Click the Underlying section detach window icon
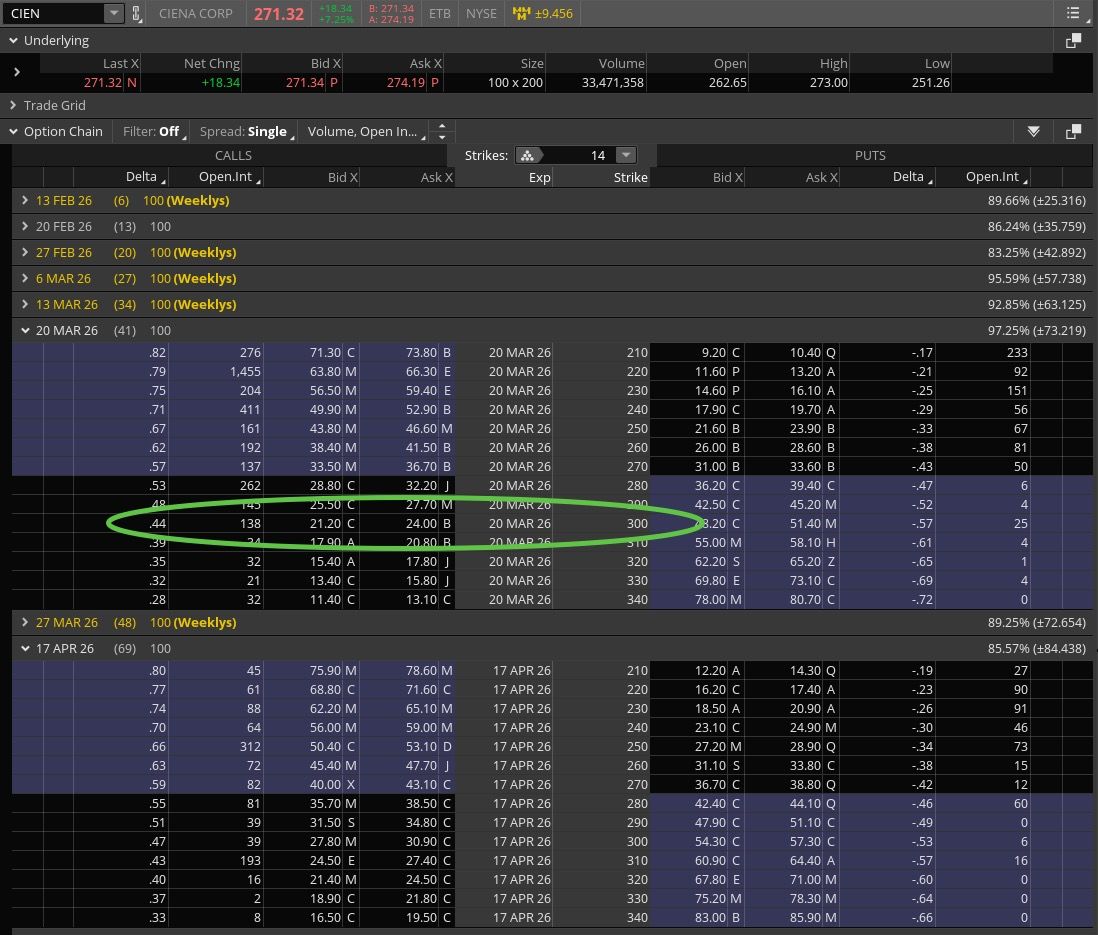Image resolution: width=1098 pixels, height=935 pixels. pyautogui.click(x=1073, y=41)
